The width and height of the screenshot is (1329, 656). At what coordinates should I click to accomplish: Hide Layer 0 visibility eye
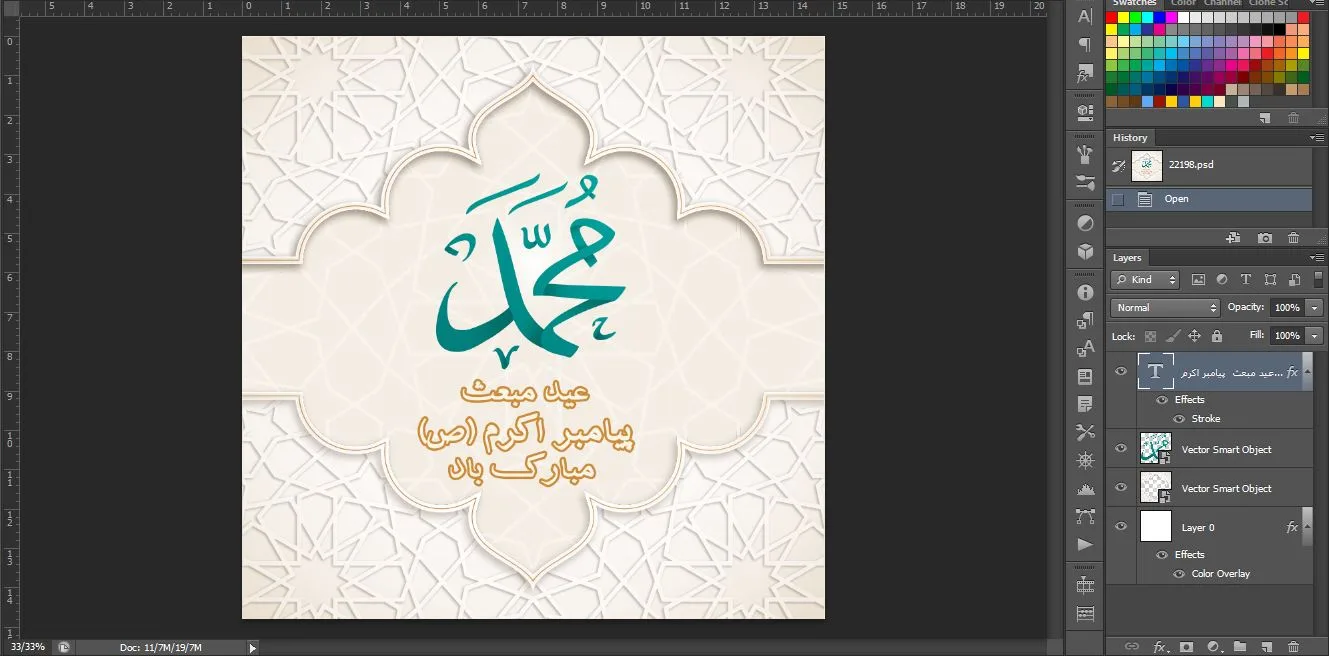[x=1121, y=527]
